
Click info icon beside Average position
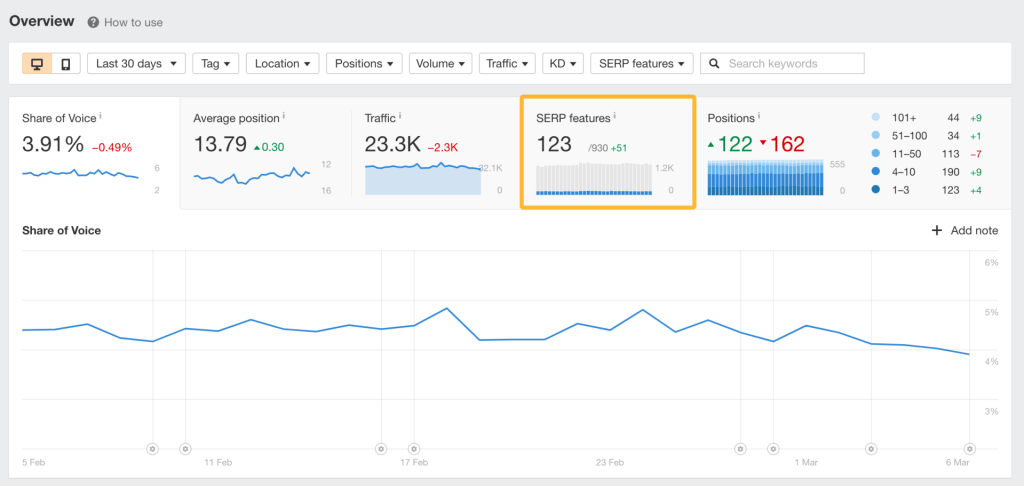pos(284,116)
